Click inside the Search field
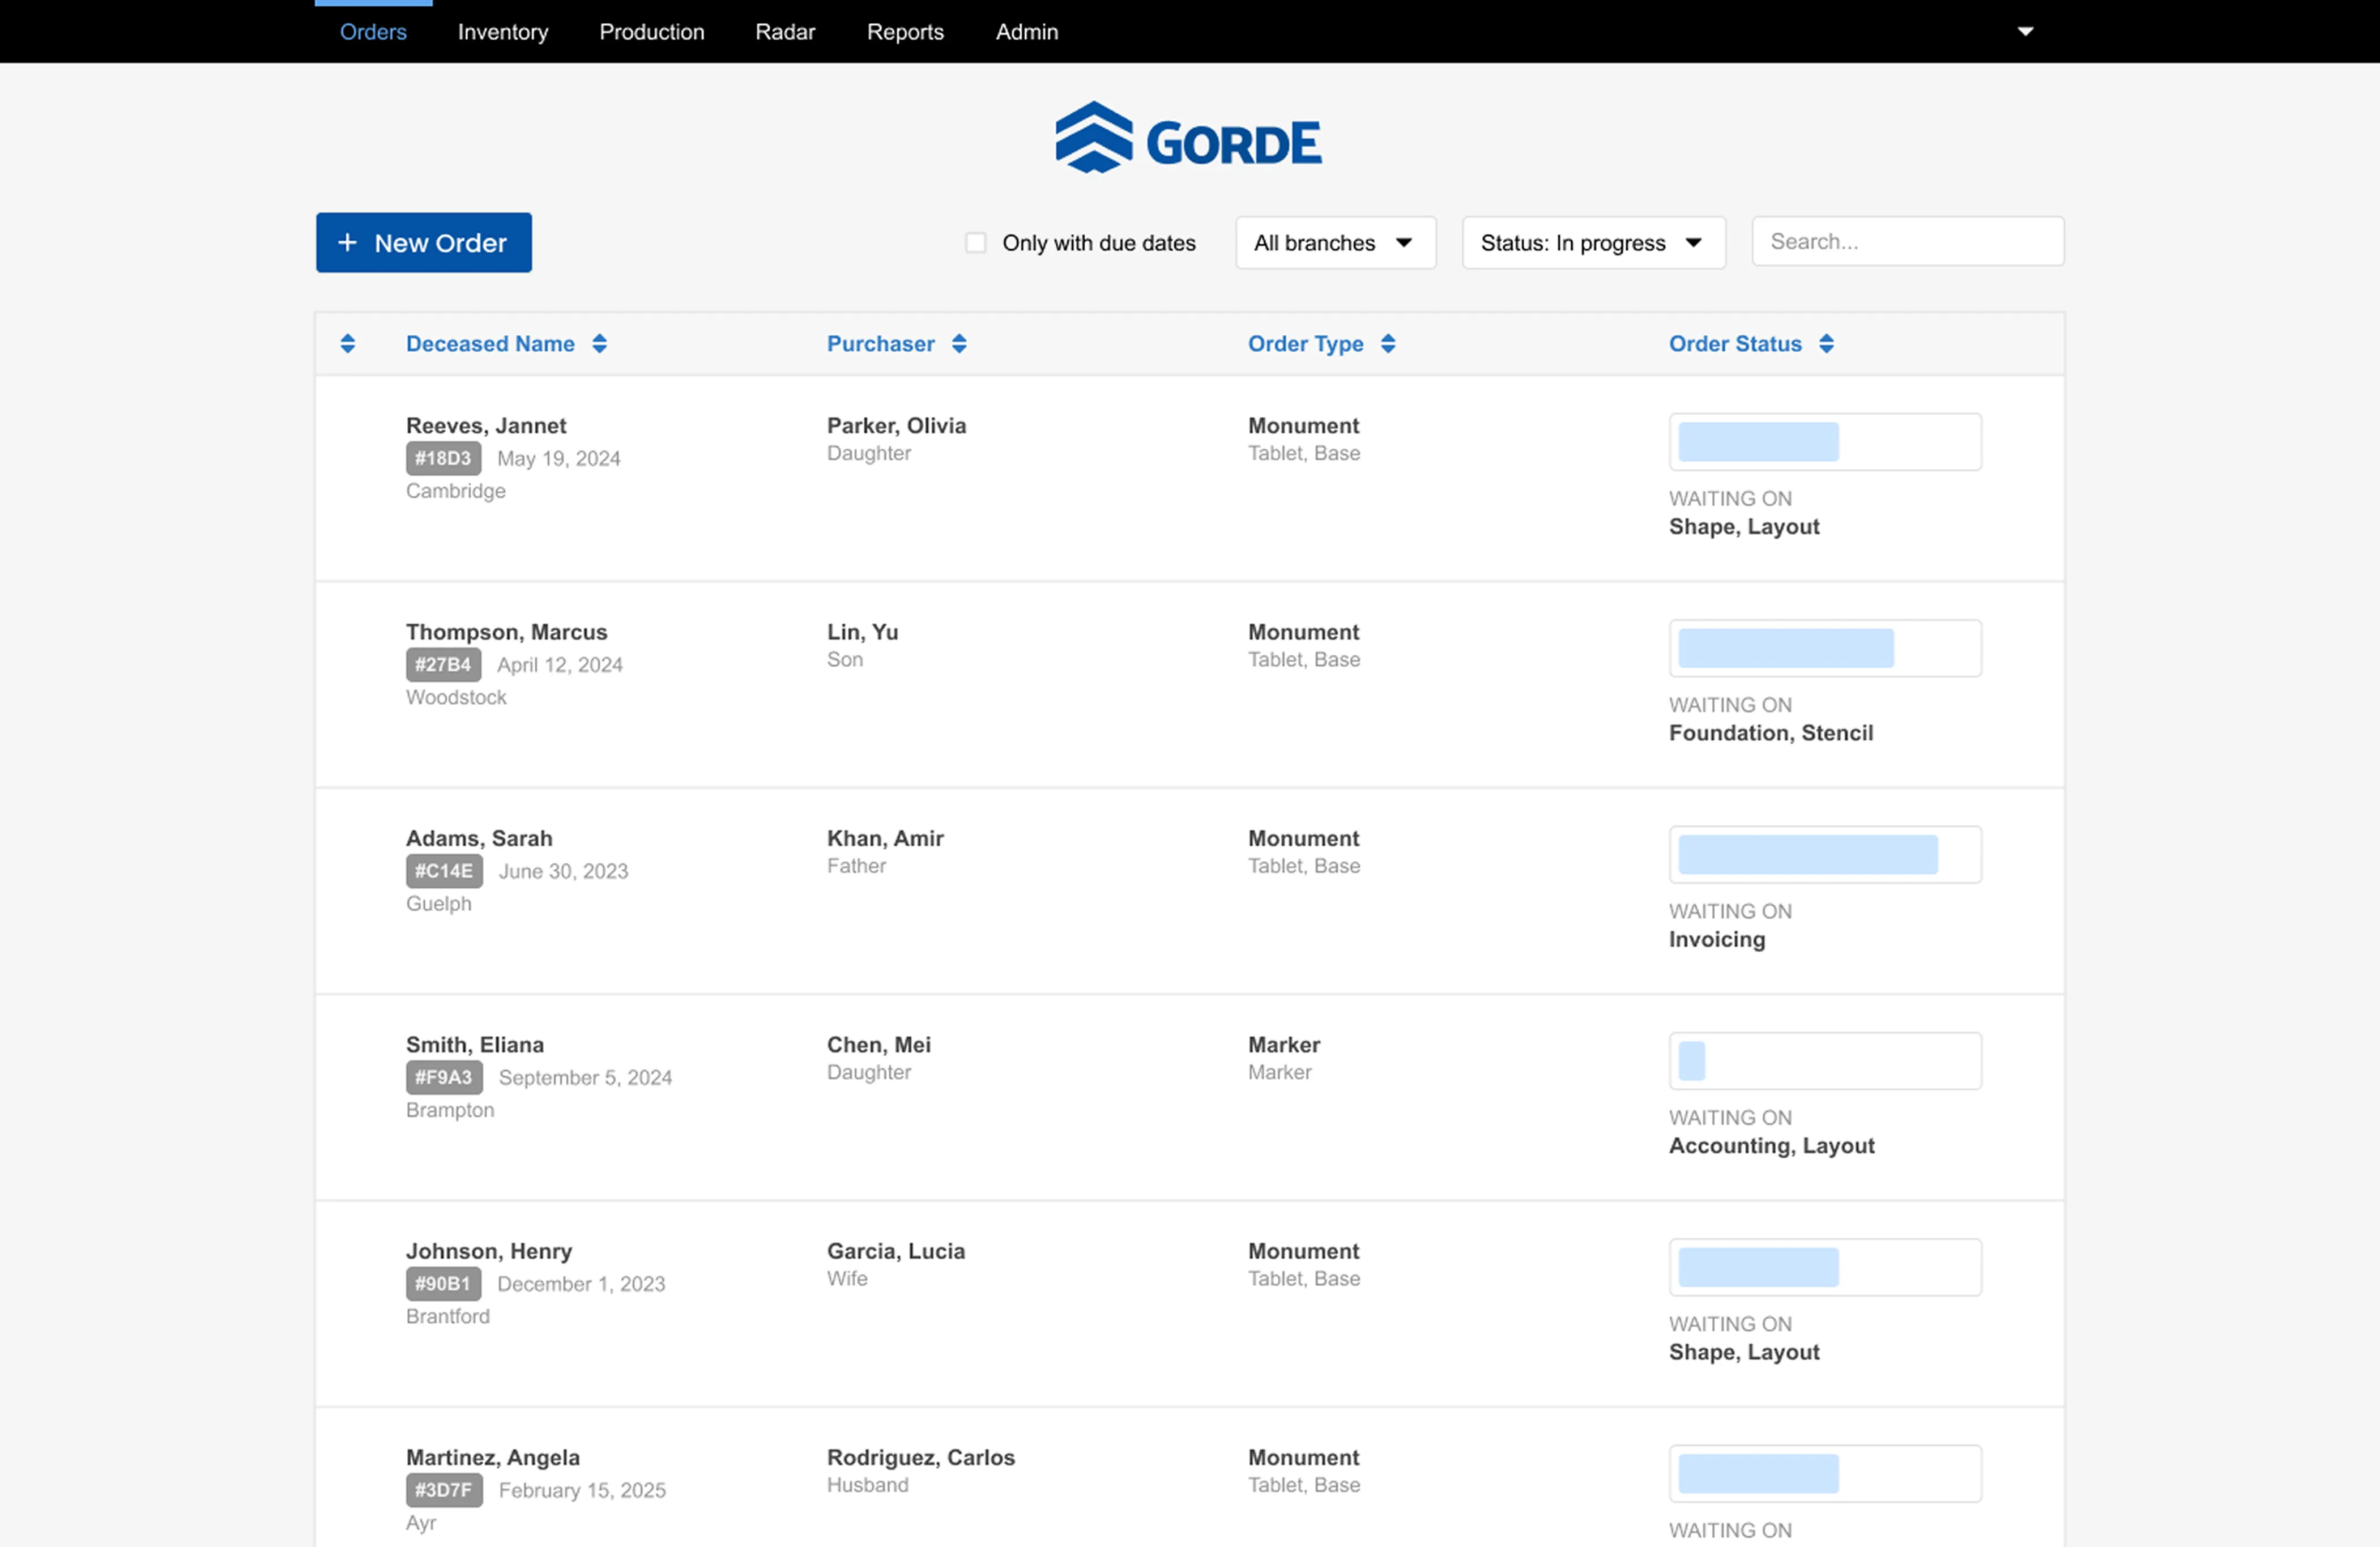Screen dimensions: 2380x1547 click(x=1906, y=241)
